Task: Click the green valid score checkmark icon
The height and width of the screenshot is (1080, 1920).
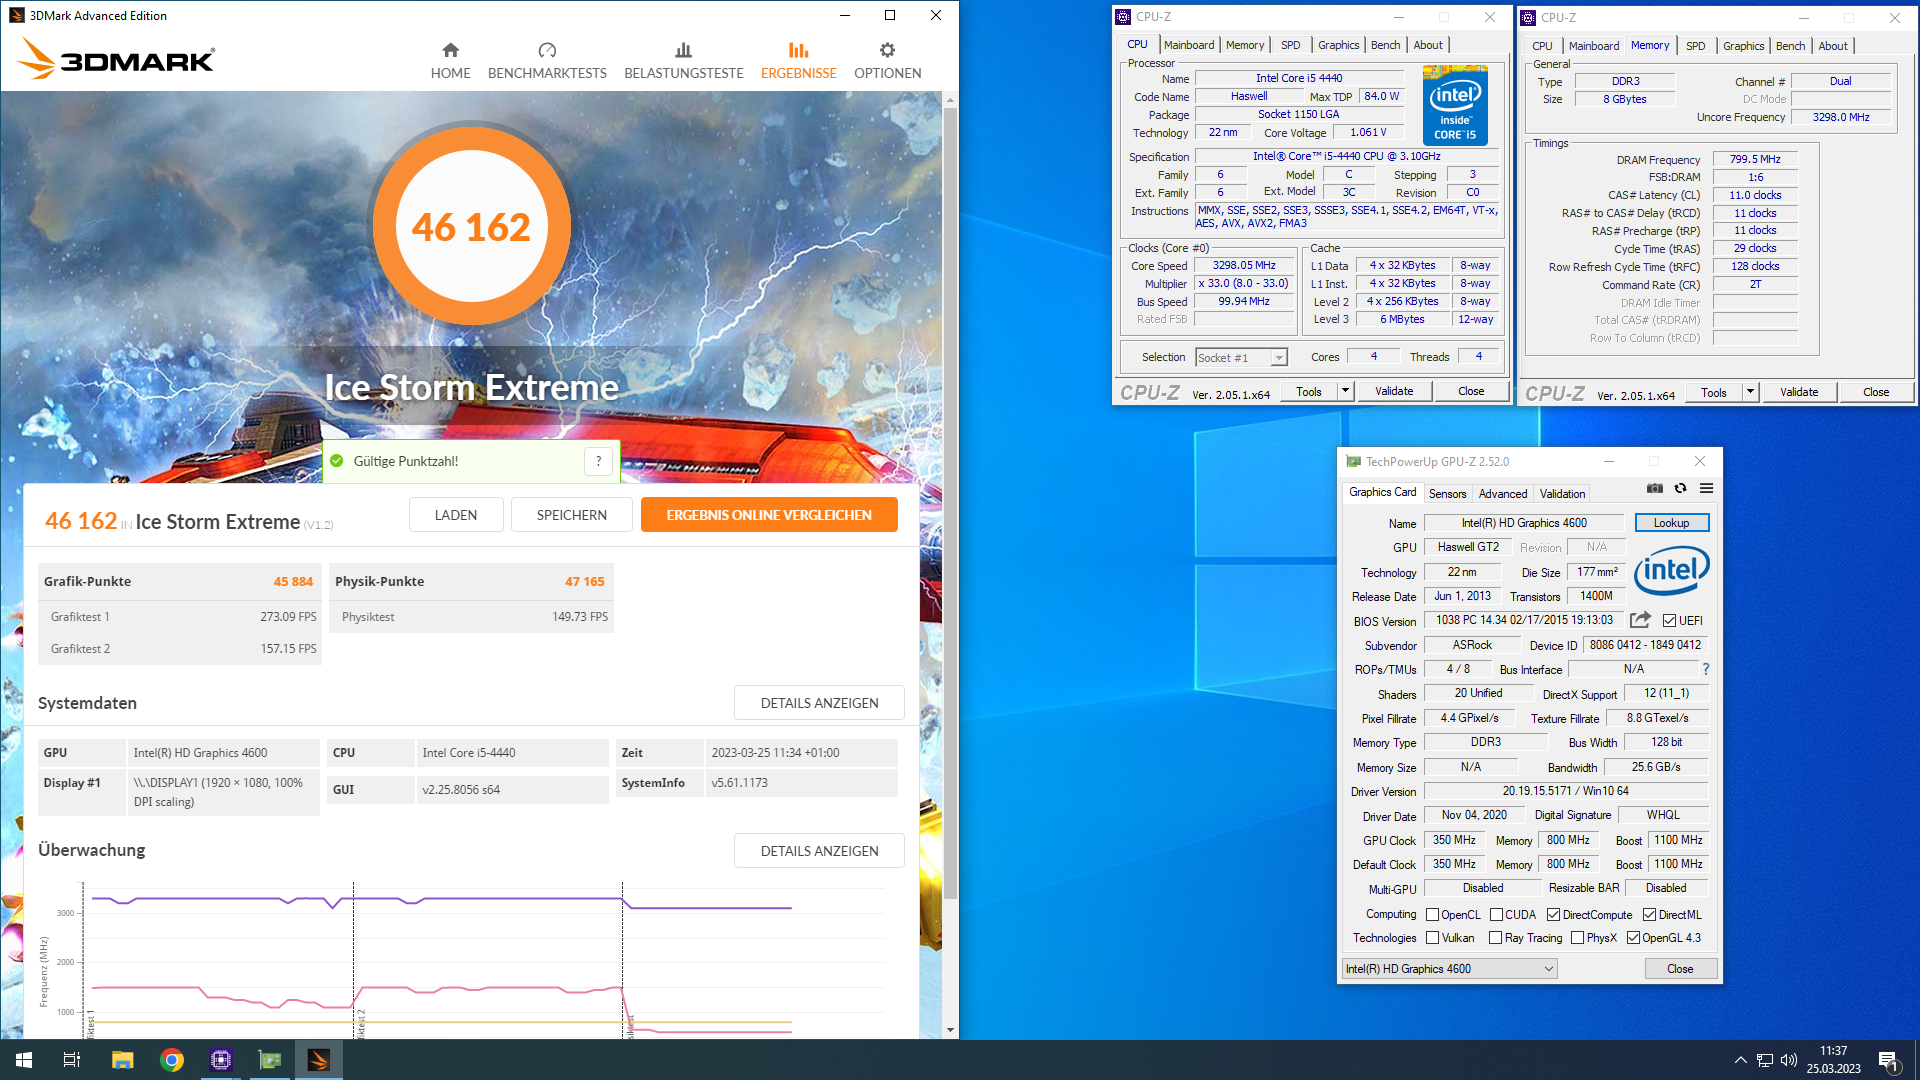Action: (337, 461)
